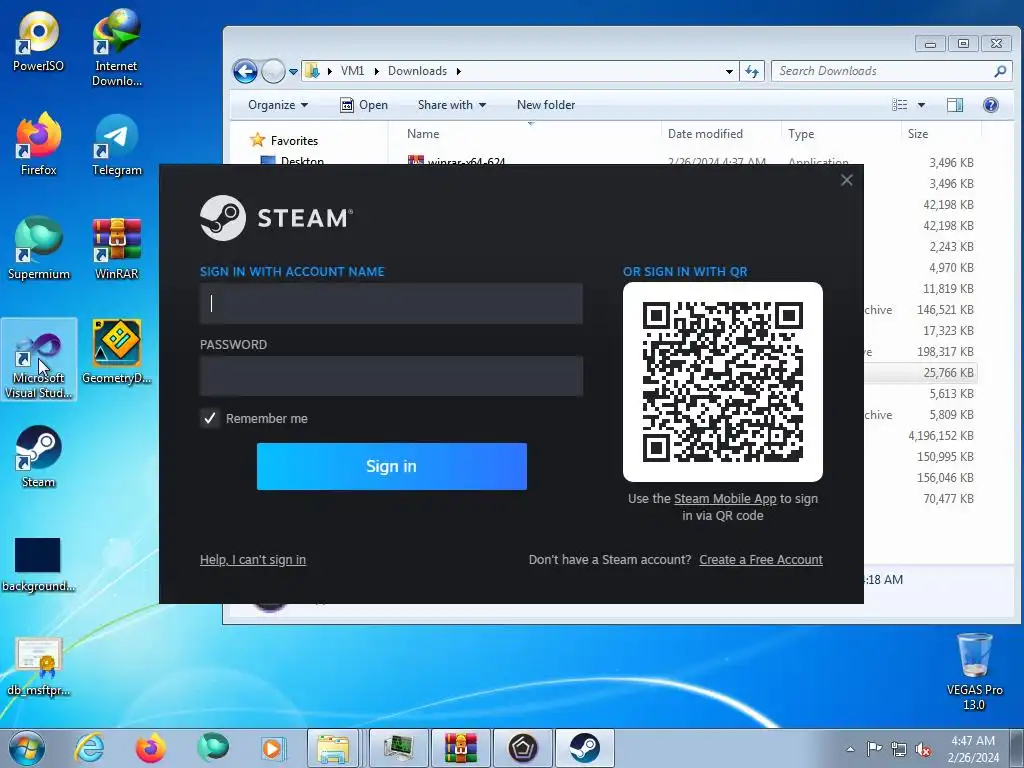Expand the Share with dropdown

pyautogui.click(x=452, y=105)
